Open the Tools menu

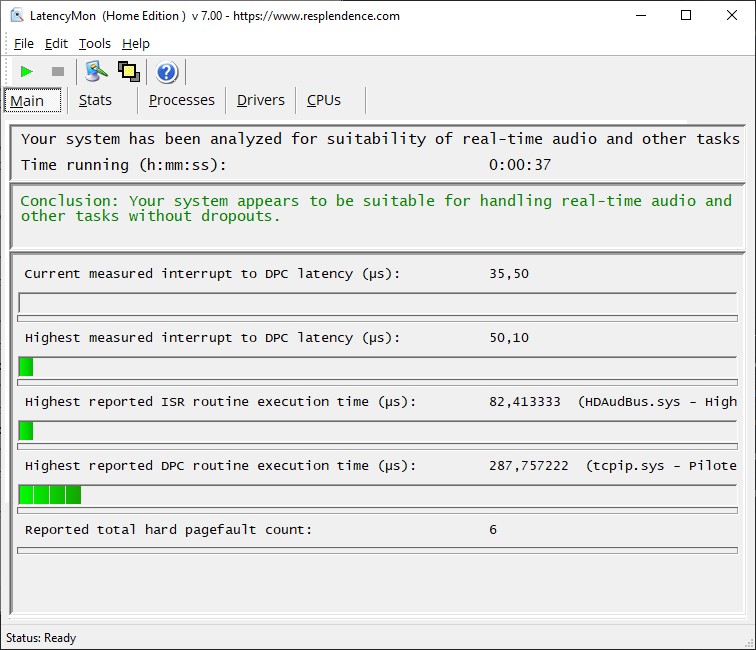click(95, 43)
